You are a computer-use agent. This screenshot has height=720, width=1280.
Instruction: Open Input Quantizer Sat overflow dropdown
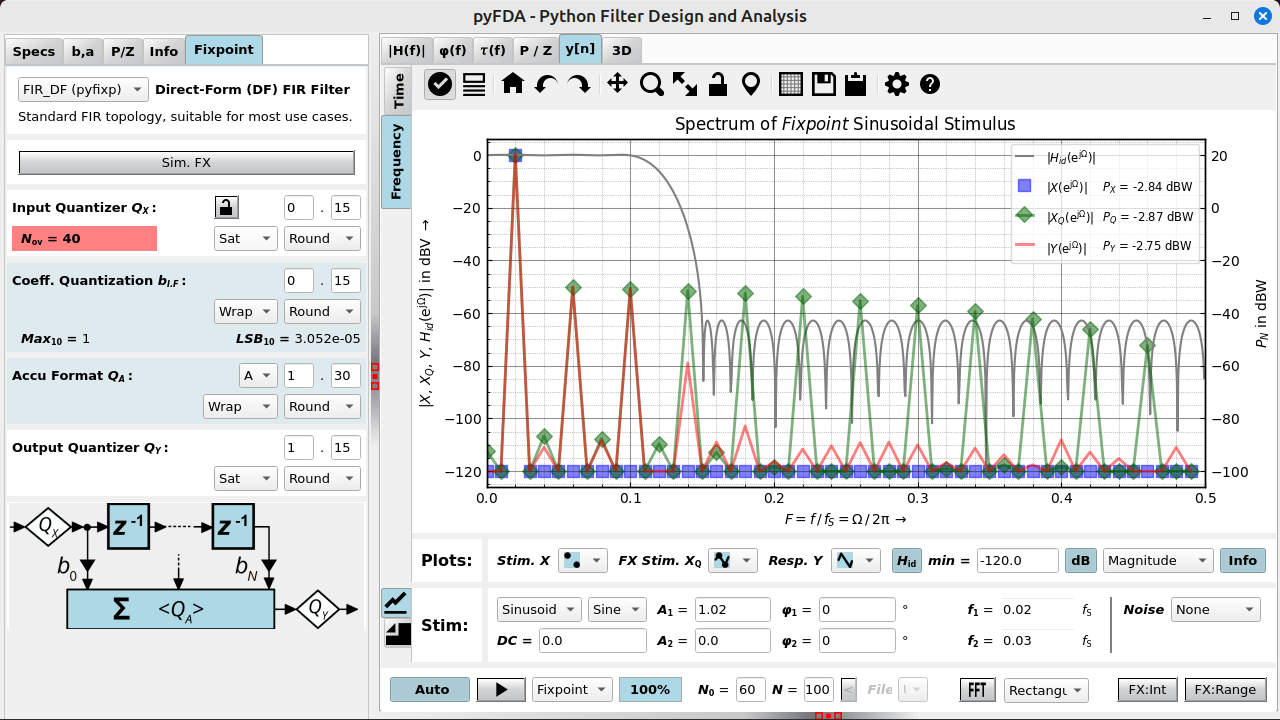click(x=246, y=238)
